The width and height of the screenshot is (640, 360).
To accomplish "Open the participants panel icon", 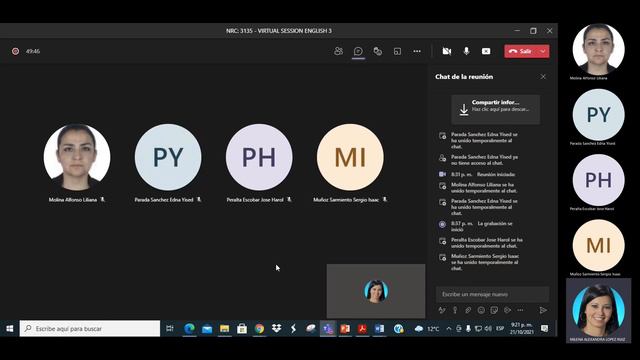I will (x=338, y=51).
